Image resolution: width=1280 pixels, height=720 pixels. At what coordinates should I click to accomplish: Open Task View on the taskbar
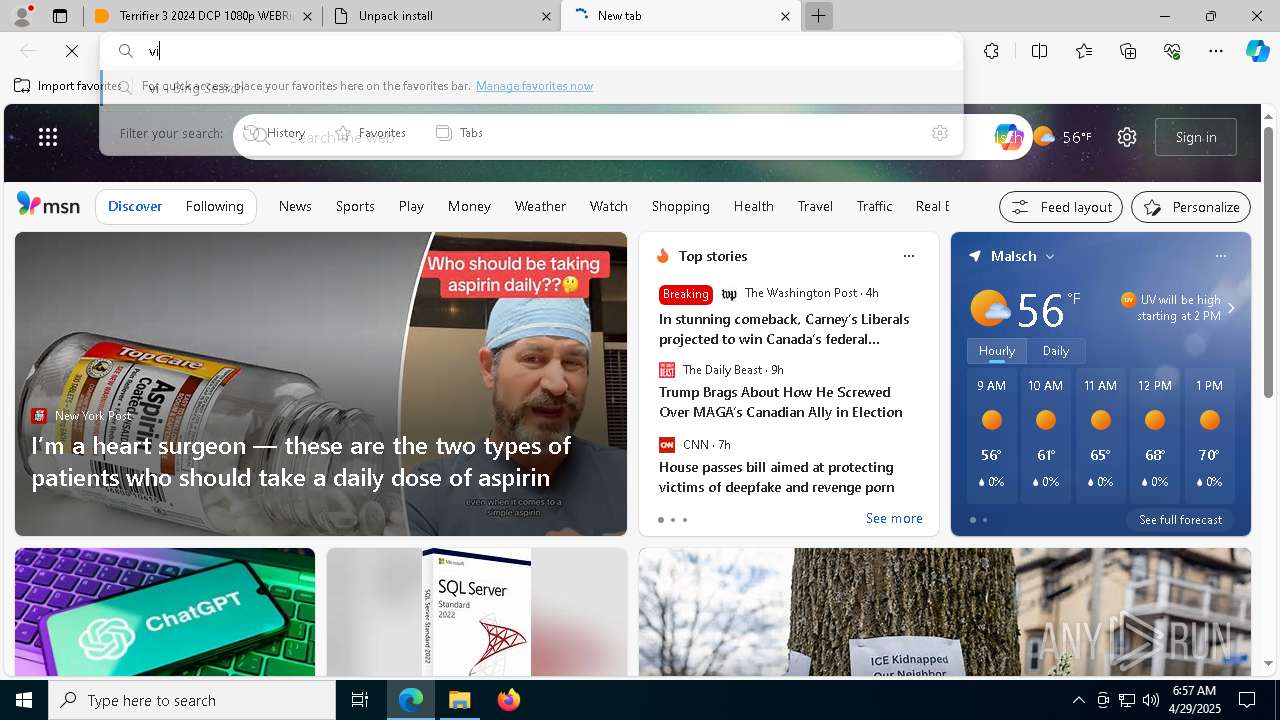point(360,700)
